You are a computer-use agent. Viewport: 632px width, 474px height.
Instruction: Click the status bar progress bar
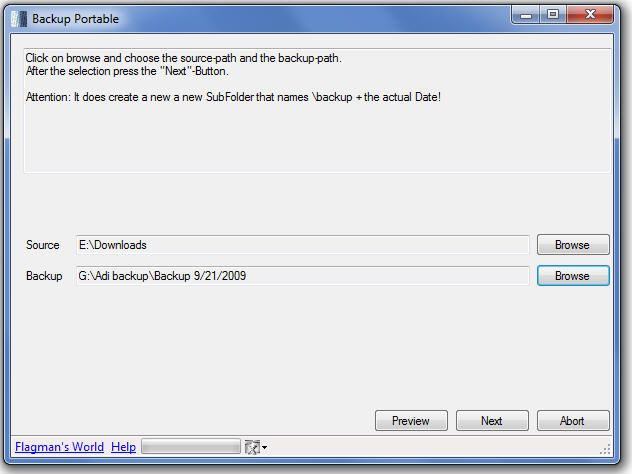[191, 447]
